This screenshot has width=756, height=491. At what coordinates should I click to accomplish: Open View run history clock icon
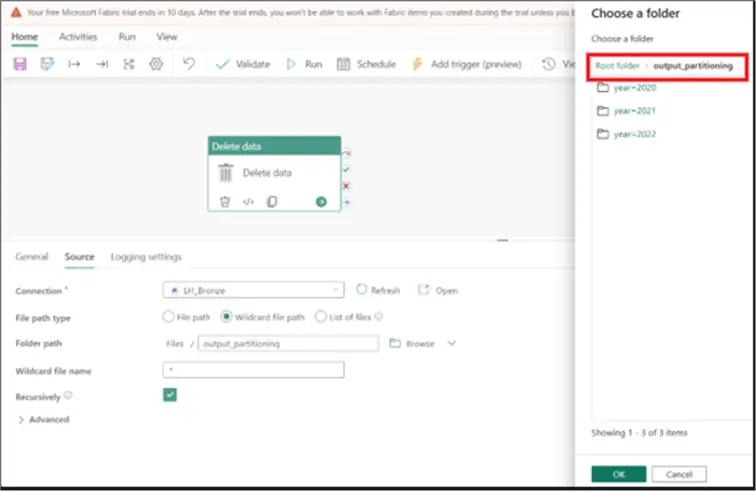(549, 64)
